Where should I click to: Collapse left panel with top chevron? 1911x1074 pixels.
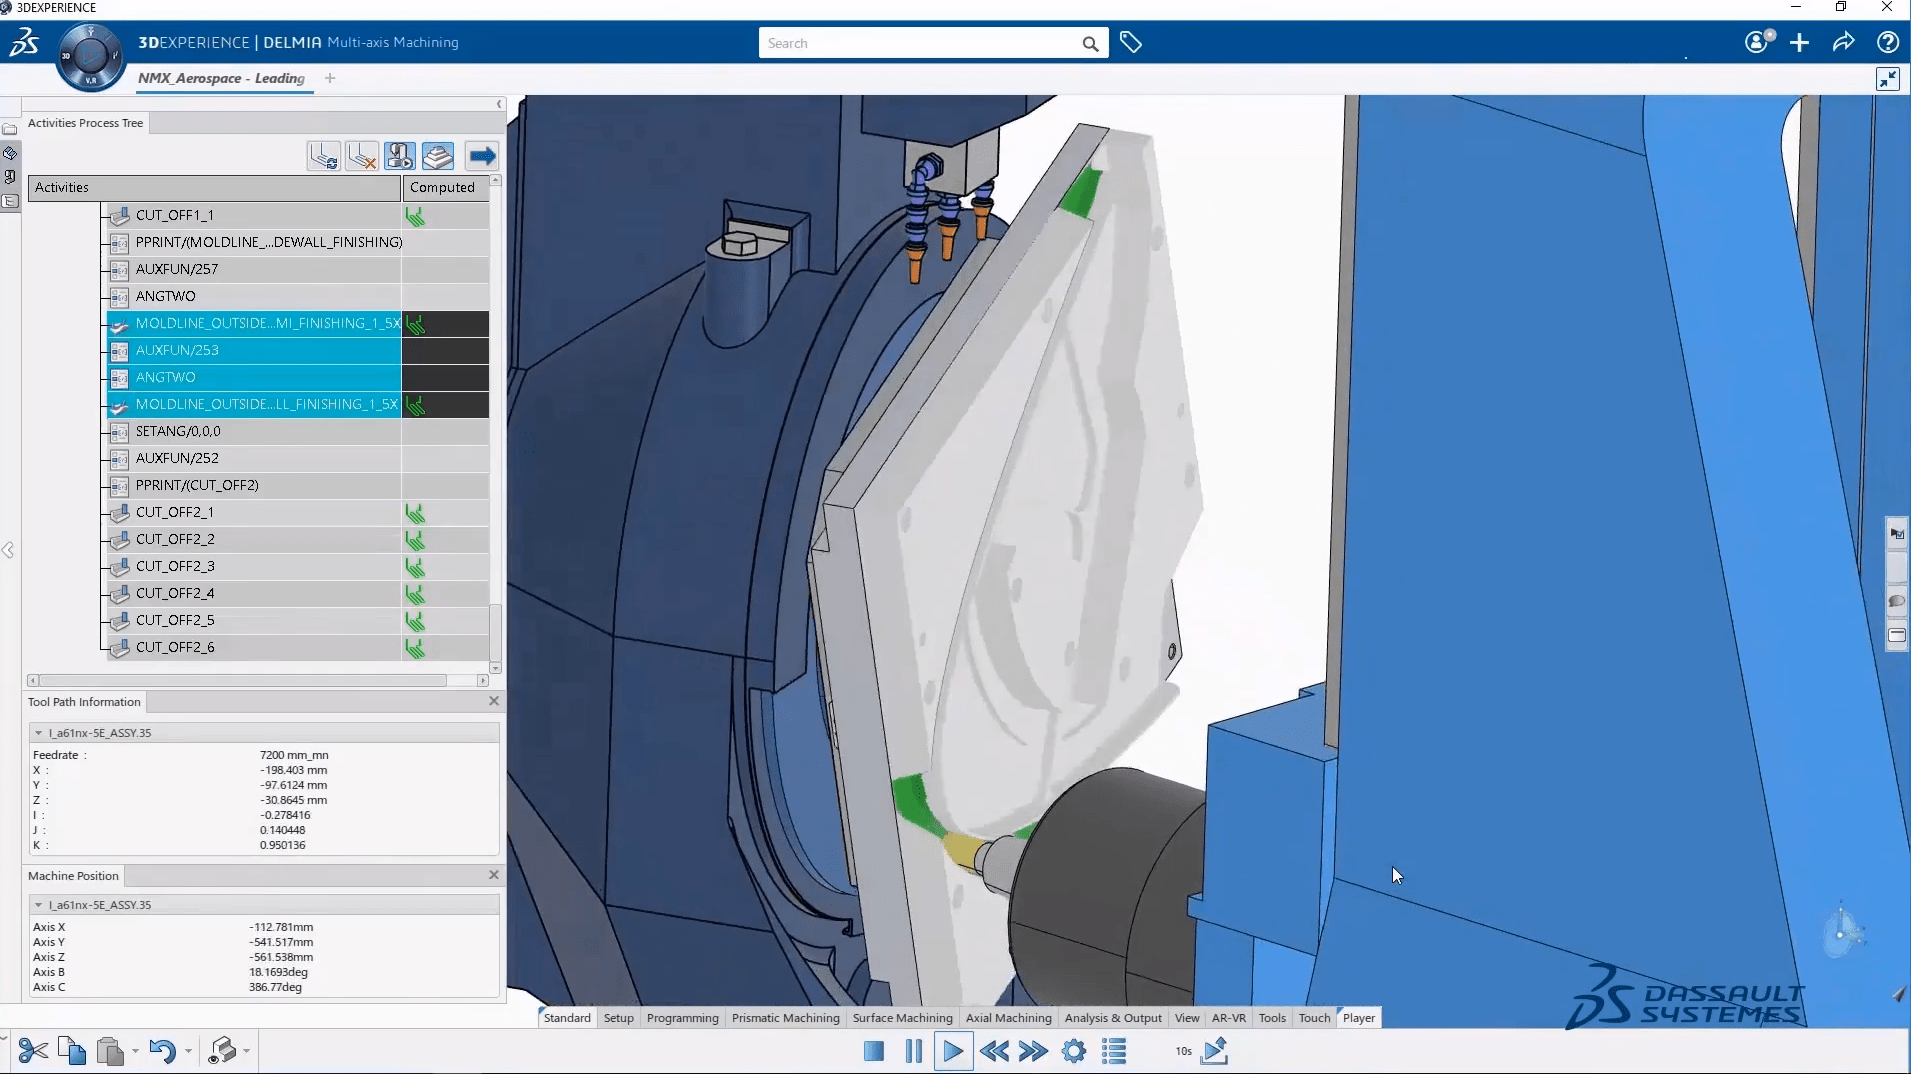pyautogui.click(x=499, y=104)
